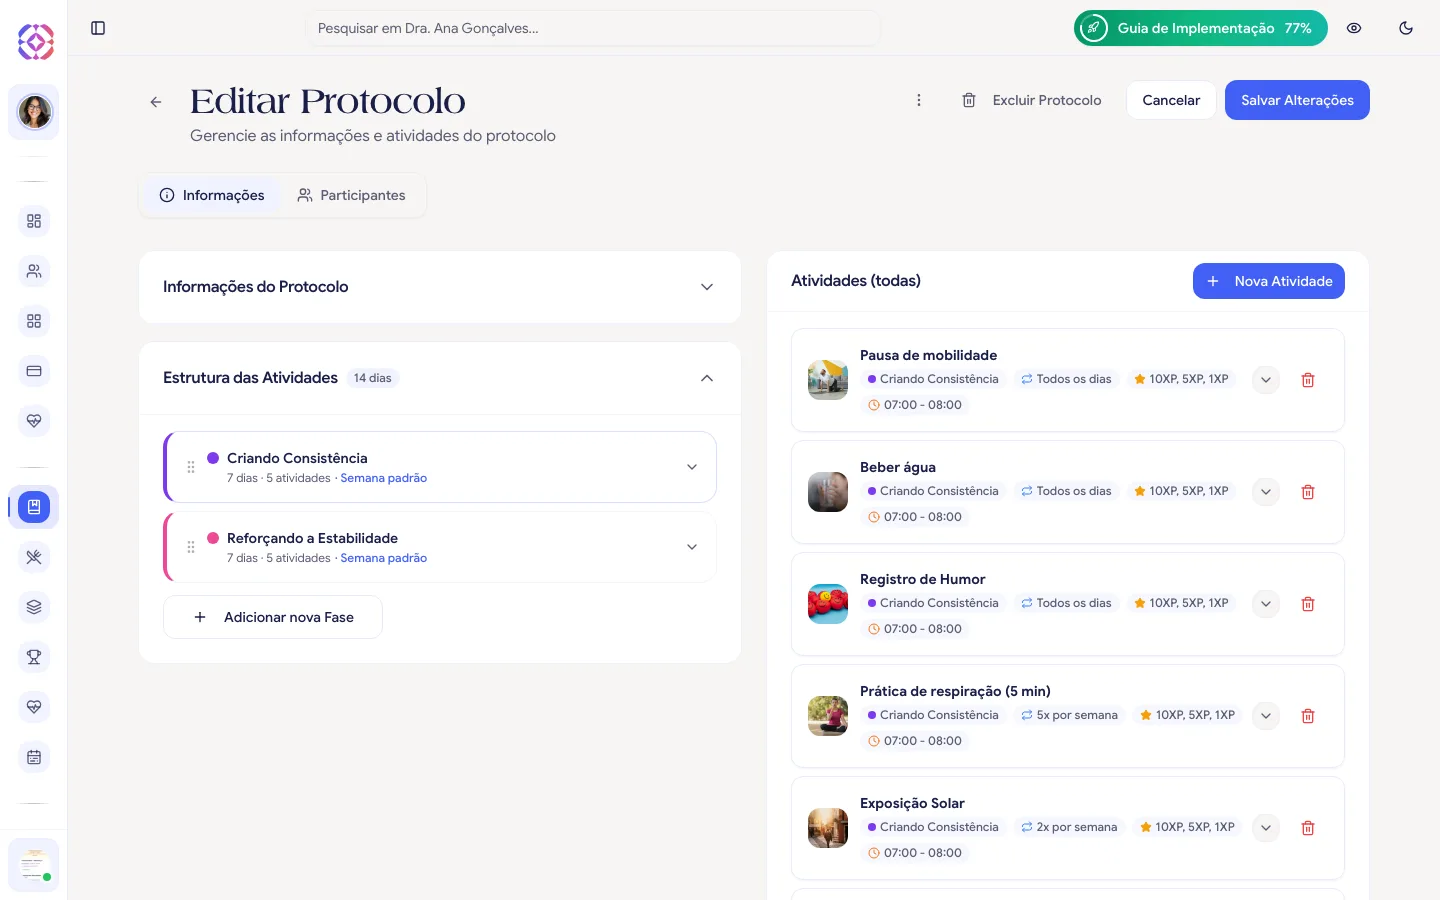Toggle dark mode with moon icon
Viewport: 1440px width, 900px height.
pyautogui.click(x=1406, y=28)
